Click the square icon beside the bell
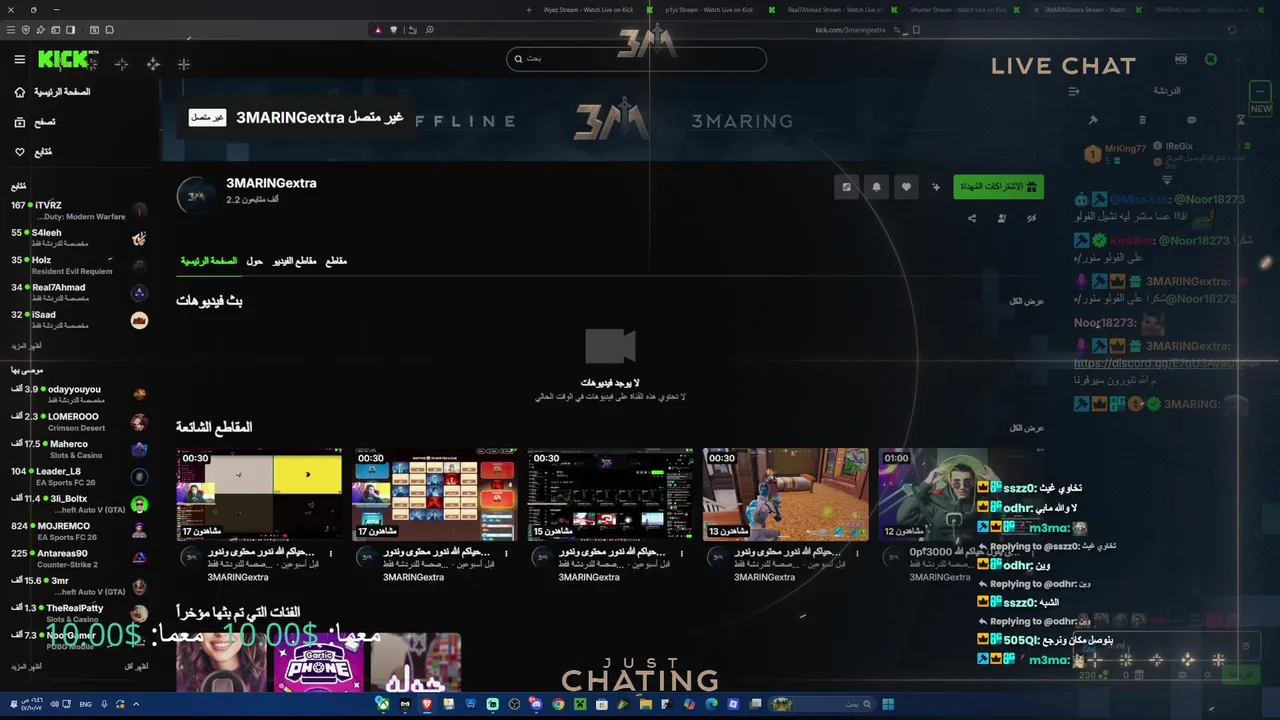The height and width of the screenshot is (720, 1280). (x=847, y=187)
